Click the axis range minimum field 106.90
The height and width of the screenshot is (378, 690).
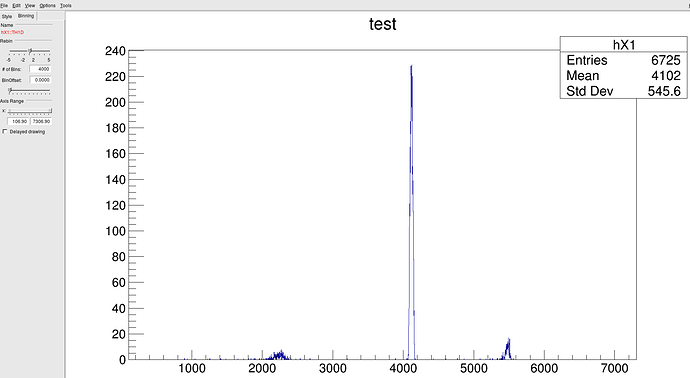click(x=18, y=121)
